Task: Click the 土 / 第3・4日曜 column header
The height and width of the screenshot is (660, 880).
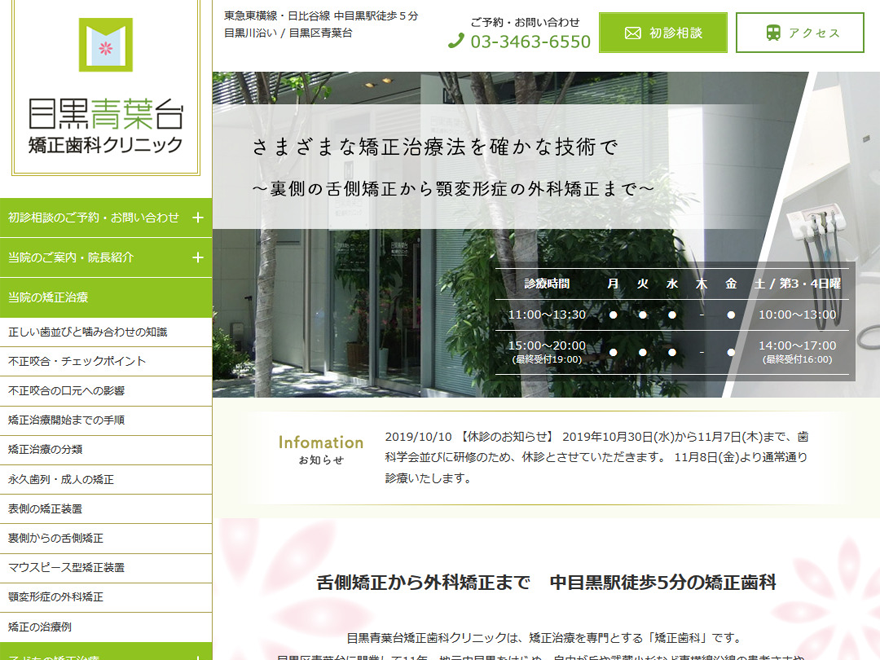Action: [x=798, y=284]
